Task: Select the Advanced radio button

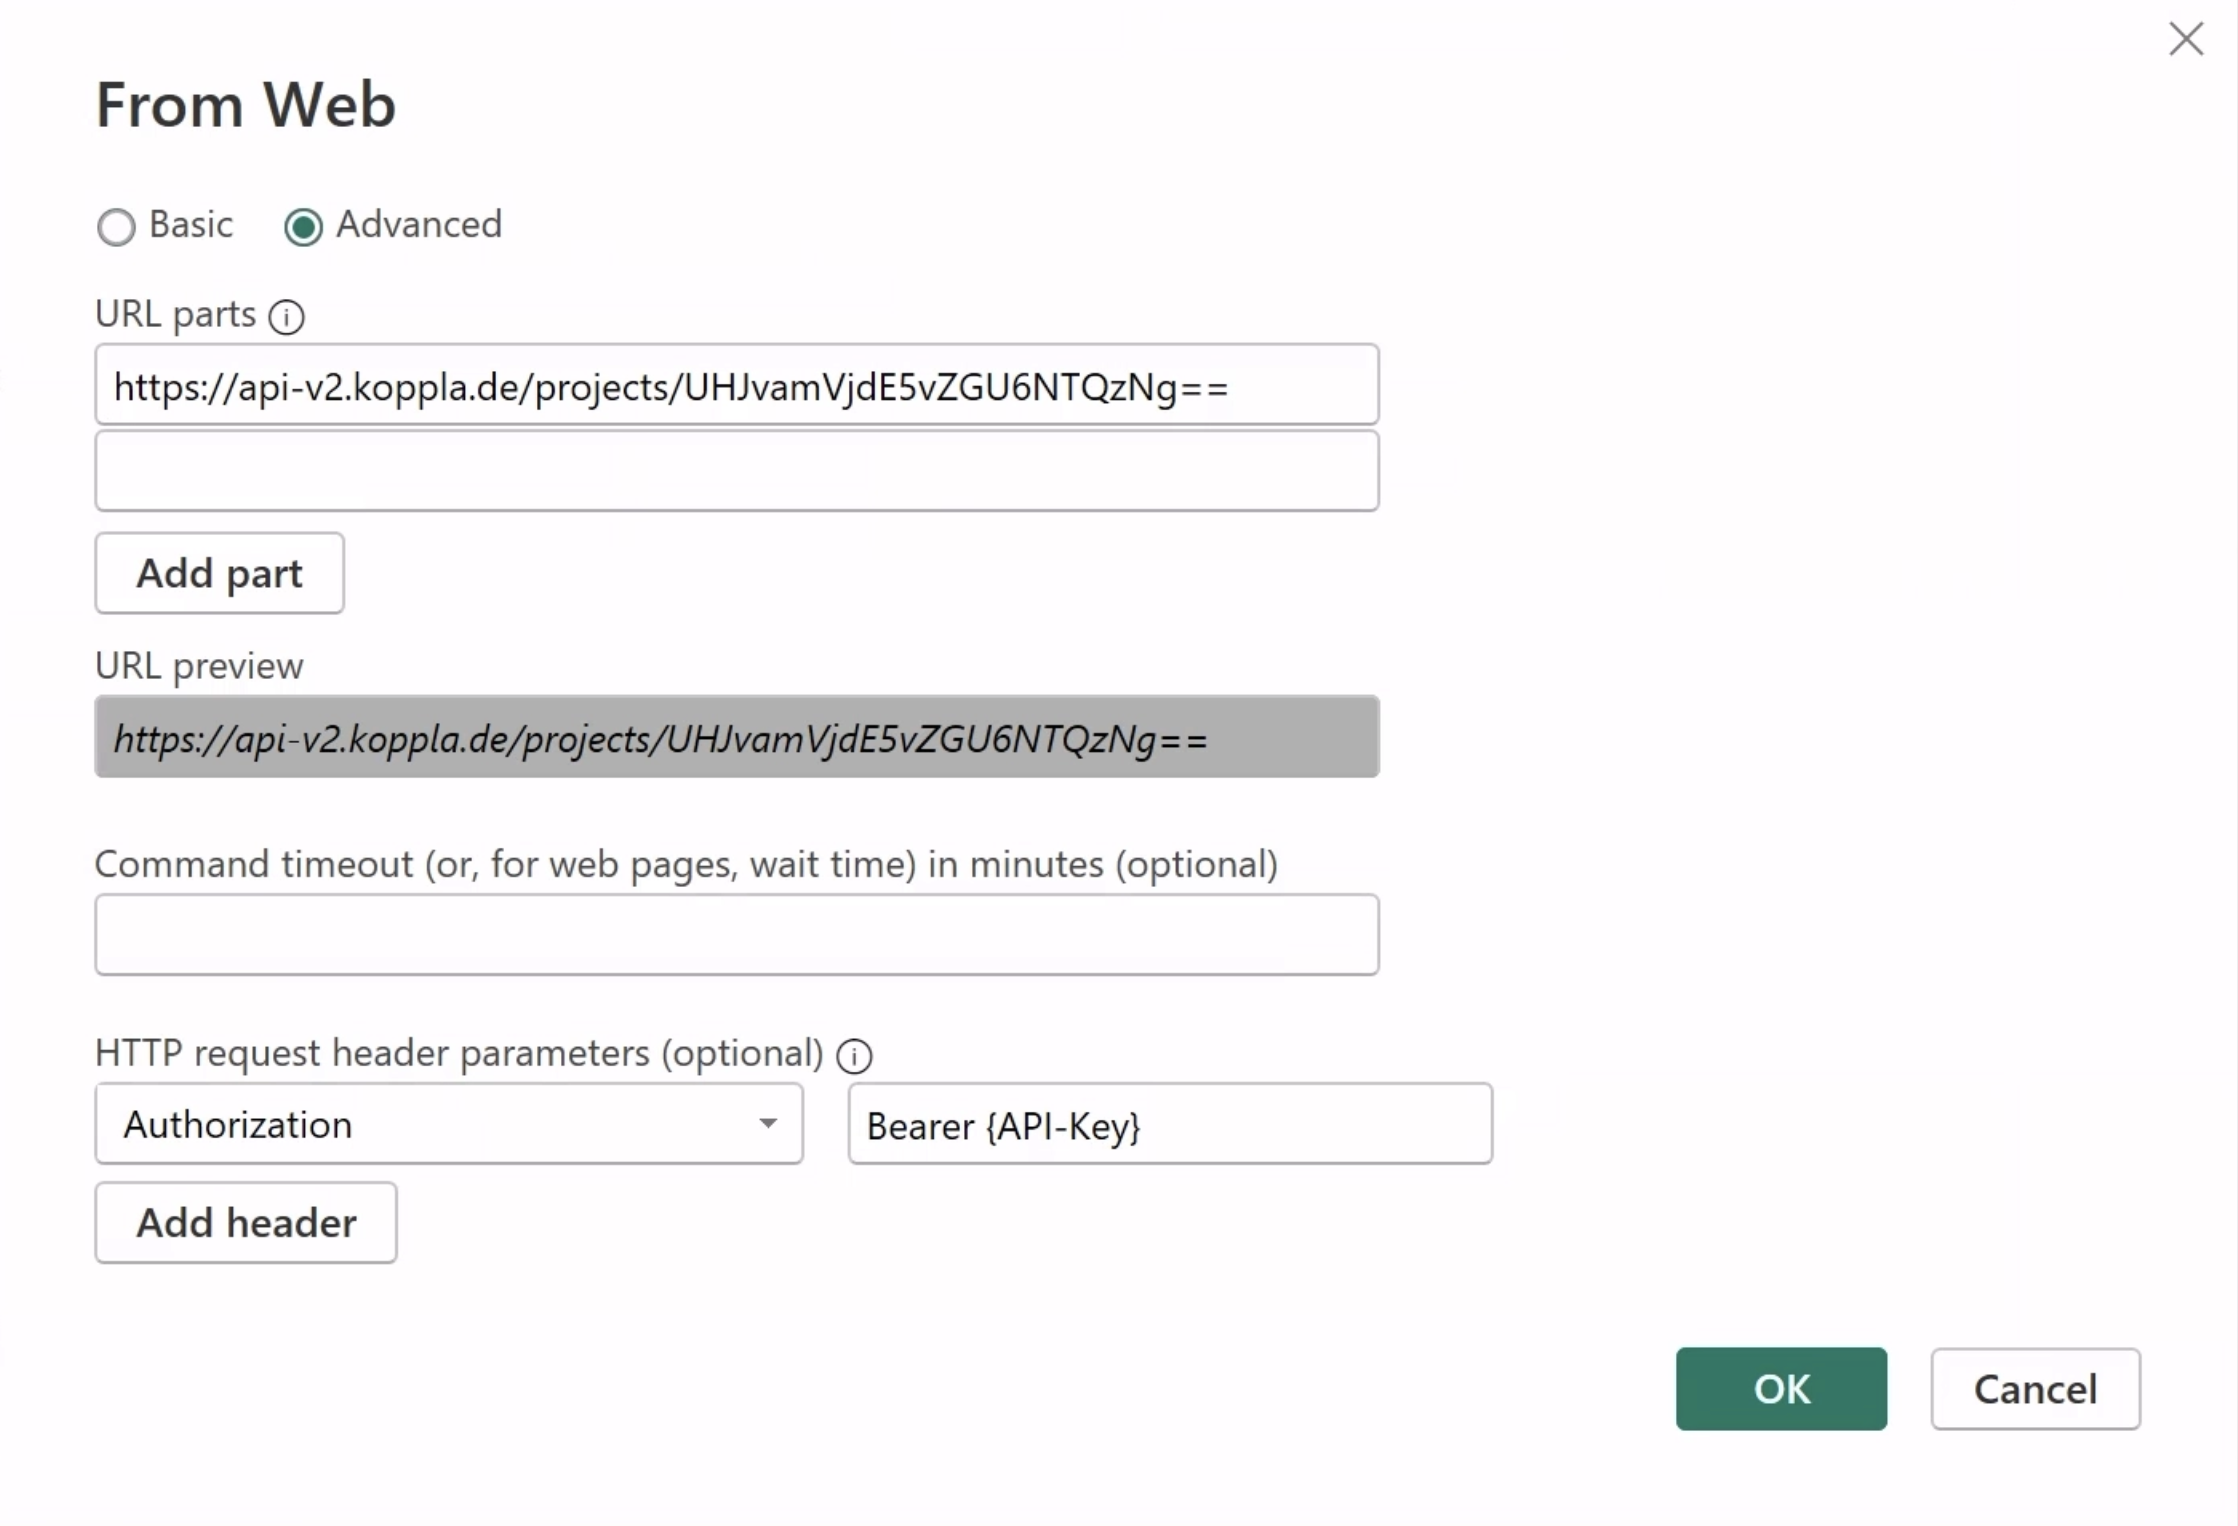Action: point(303,227)
